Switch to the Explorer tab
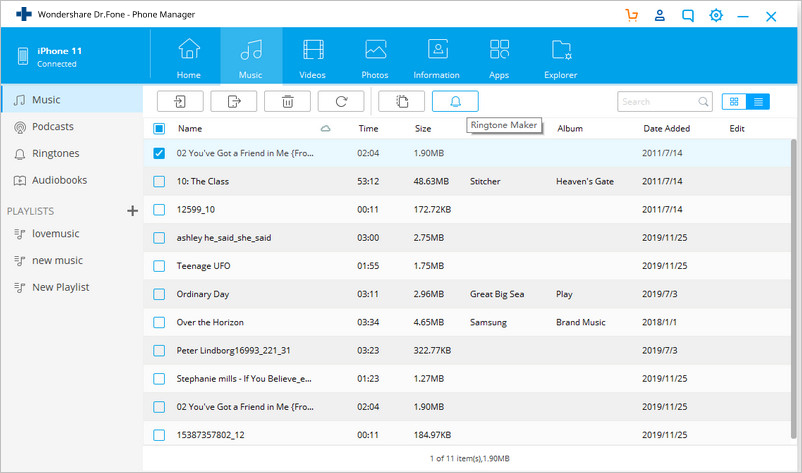 click(x=561, y=58)
